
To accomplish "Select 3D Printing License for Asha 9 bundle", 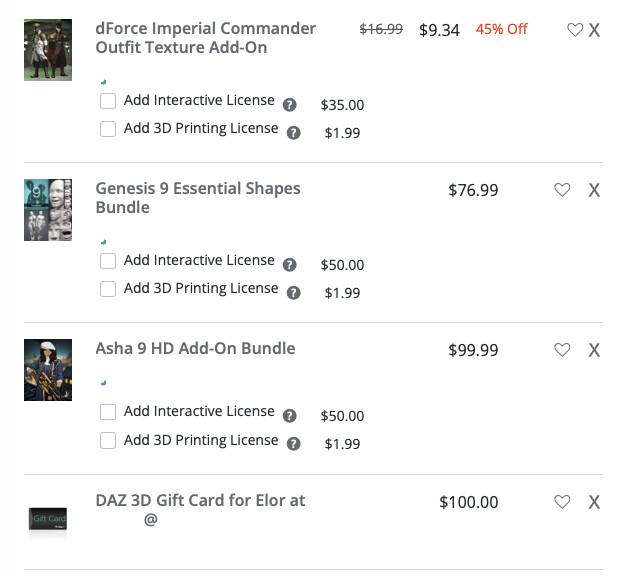I will tap(108, 440).
